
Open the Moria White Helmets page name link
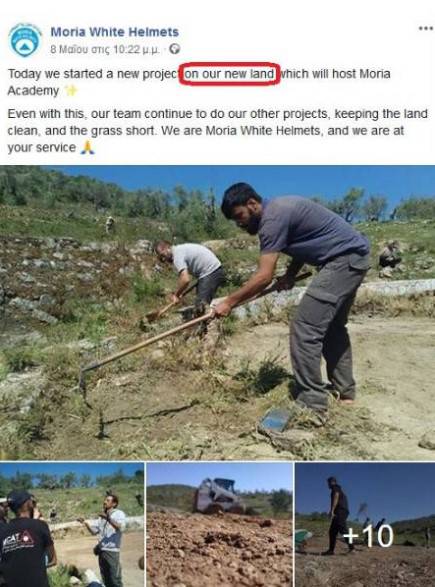pos(115,32)
